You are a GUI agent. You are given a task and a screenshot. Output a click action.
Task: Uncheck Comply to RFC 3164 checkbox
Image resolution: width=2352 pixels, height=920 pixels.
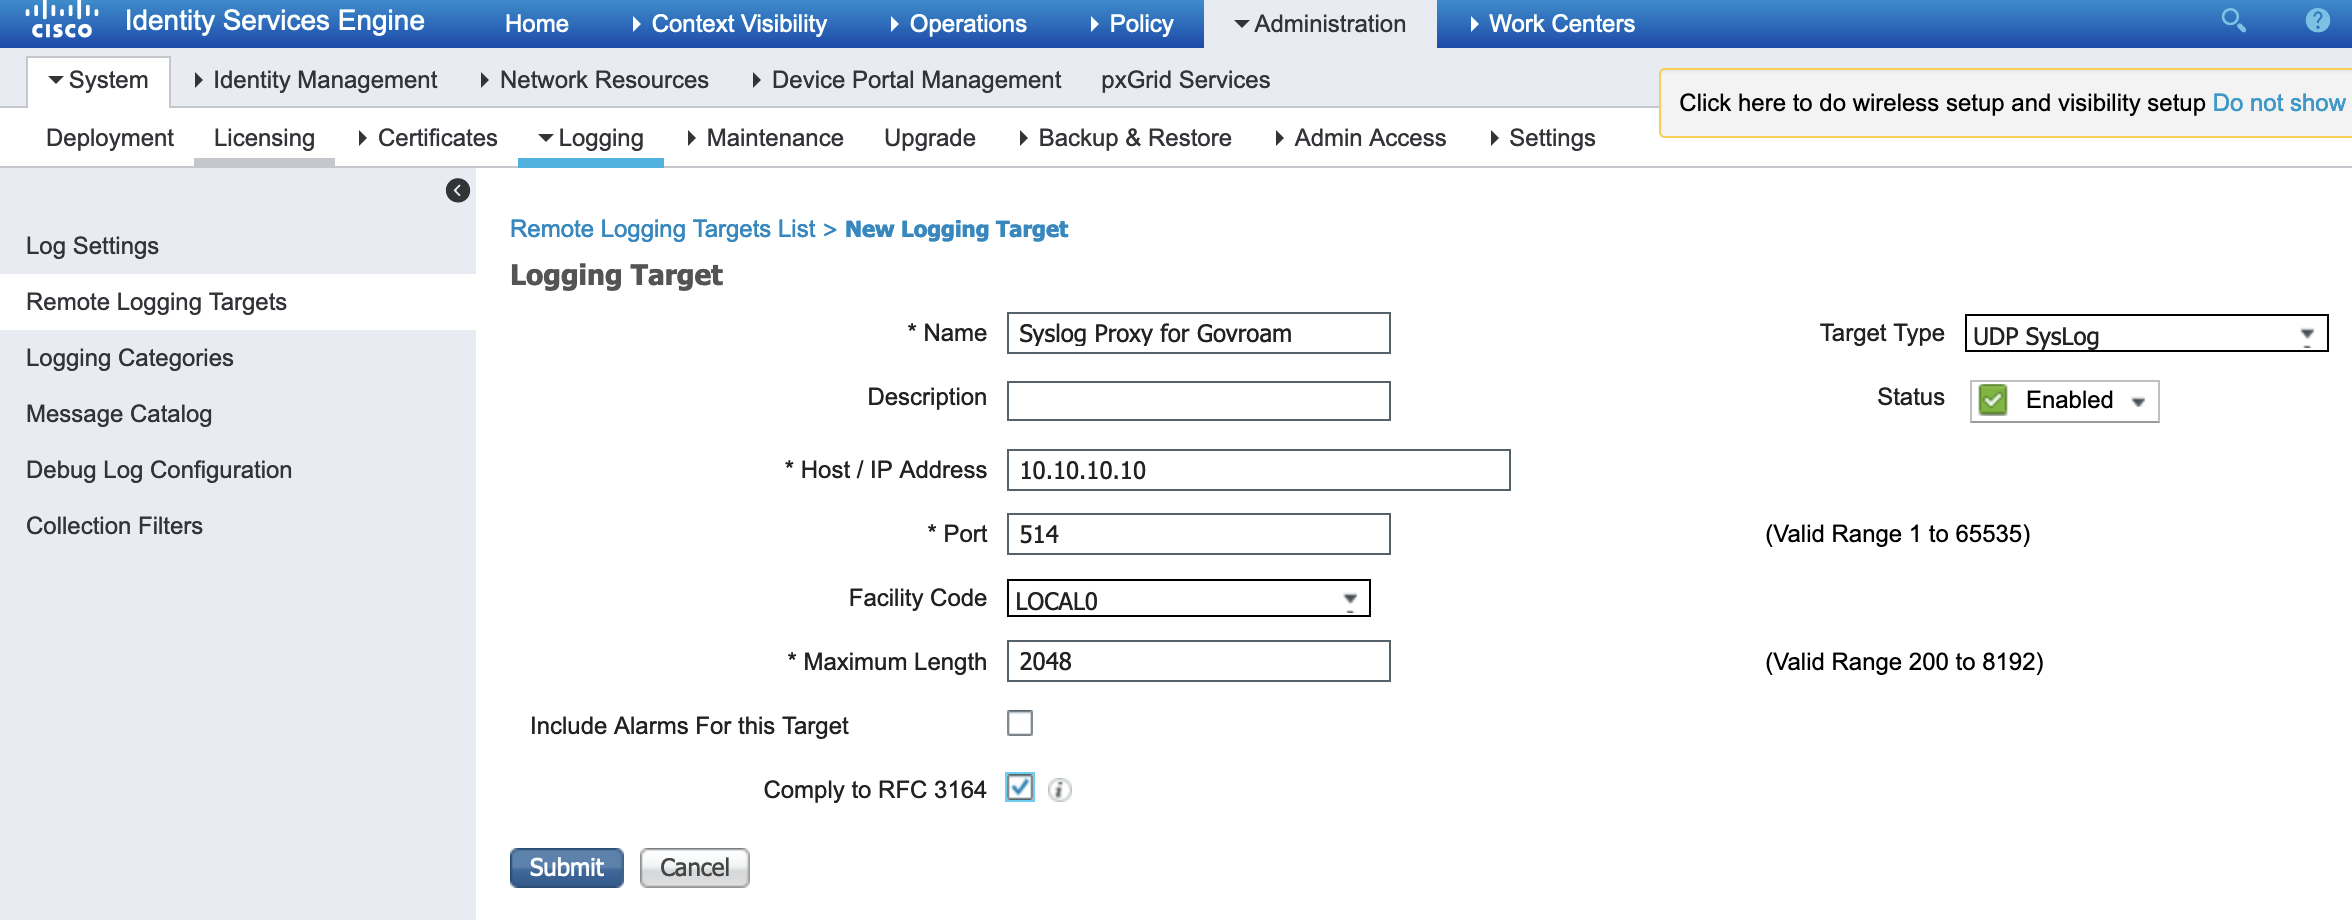[1020, 788]
